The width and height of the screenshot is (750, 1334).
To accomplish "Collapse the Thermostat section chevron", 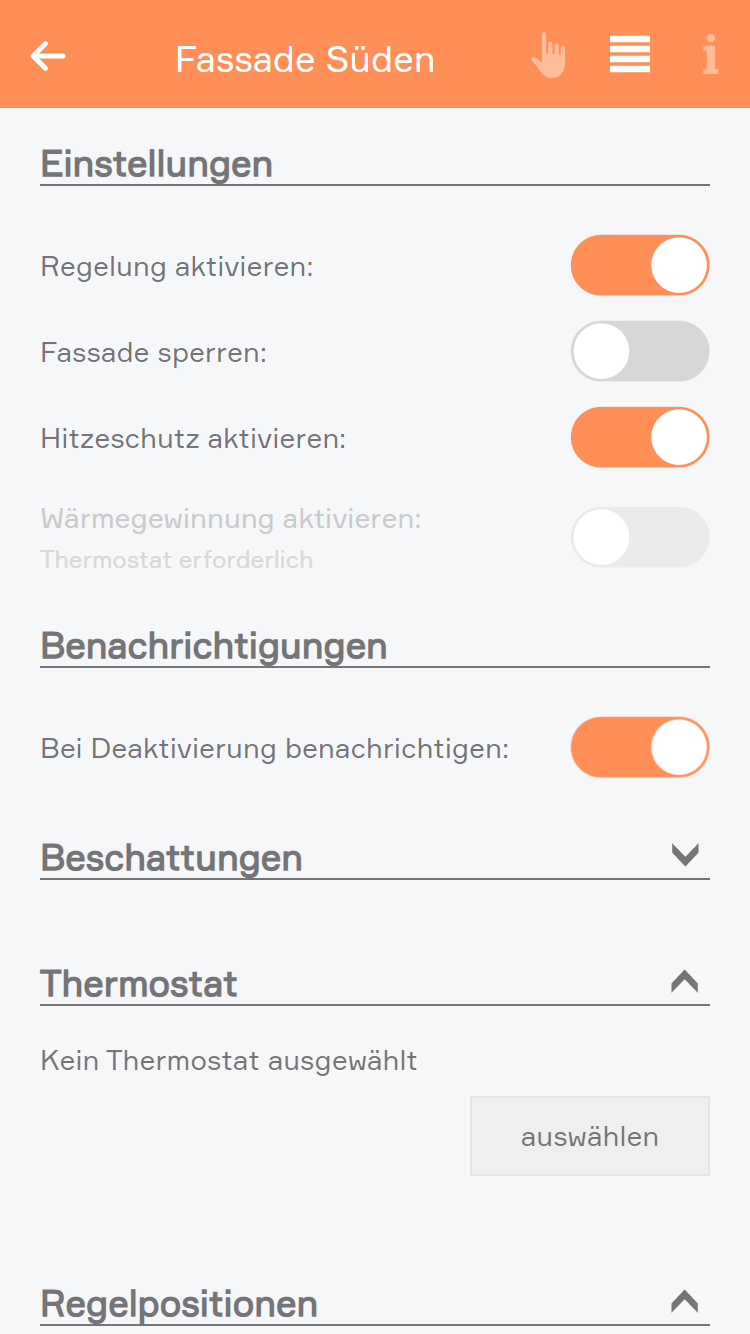I will (685, 981).
